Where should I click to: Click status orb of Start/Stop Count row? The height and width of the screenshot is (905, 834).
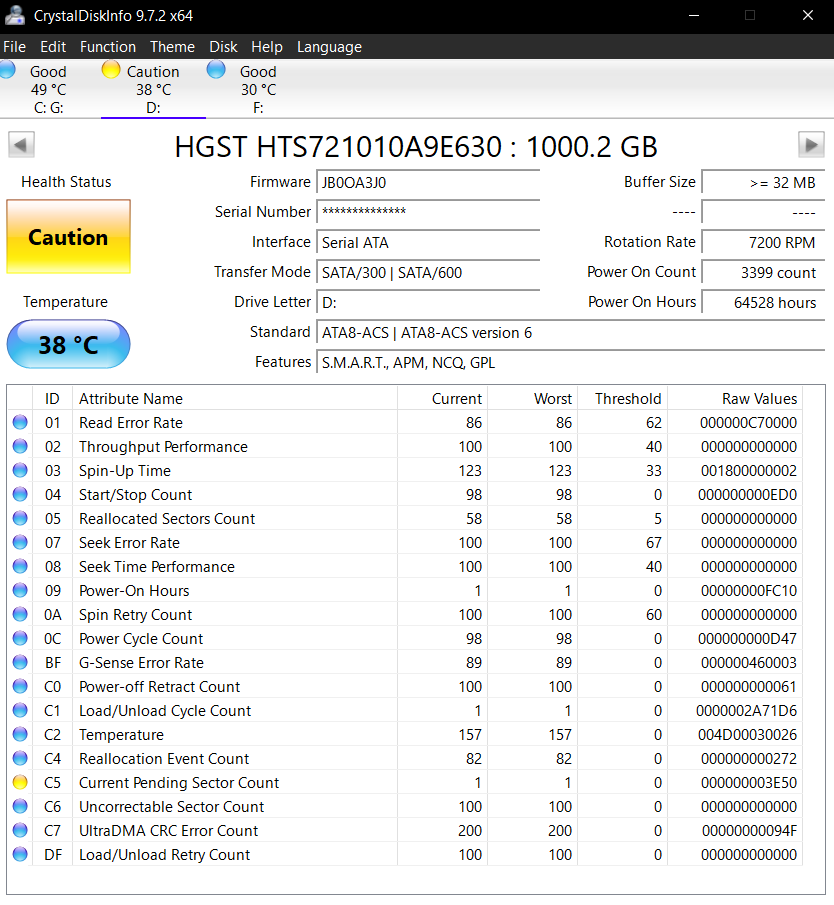pos(20,495)
